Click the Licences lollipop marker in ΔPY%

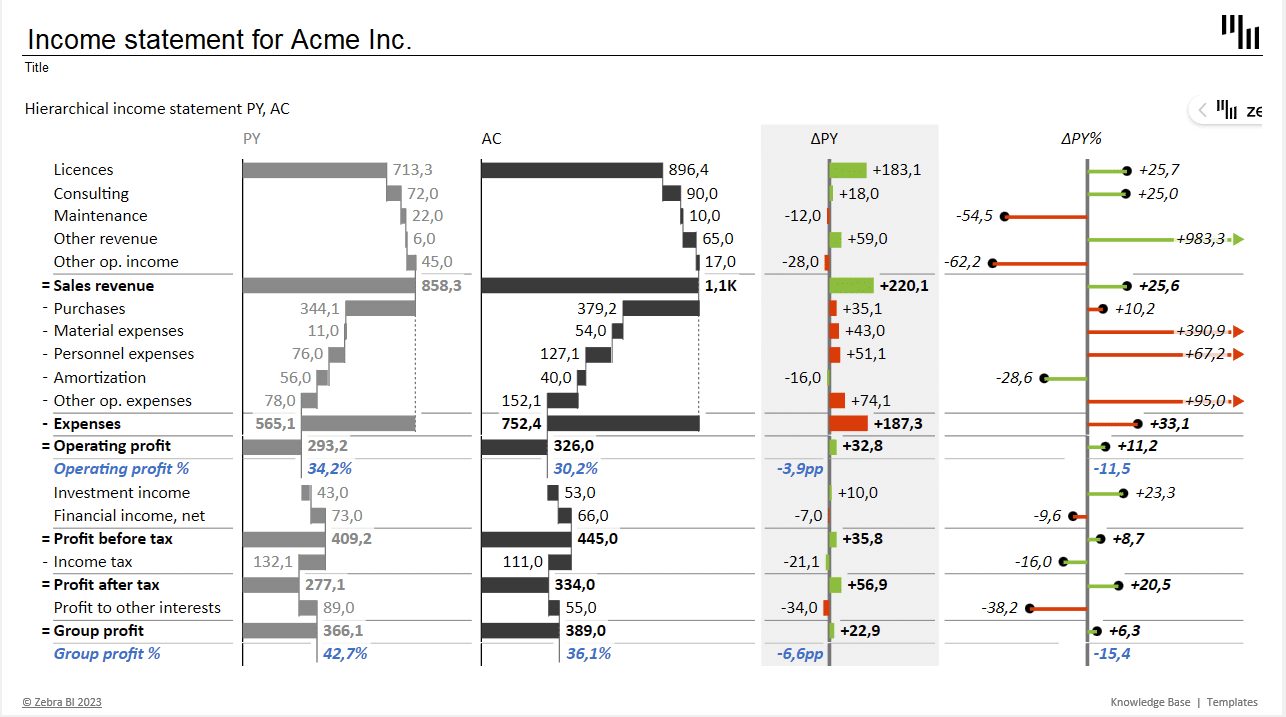click(1126, 170)
